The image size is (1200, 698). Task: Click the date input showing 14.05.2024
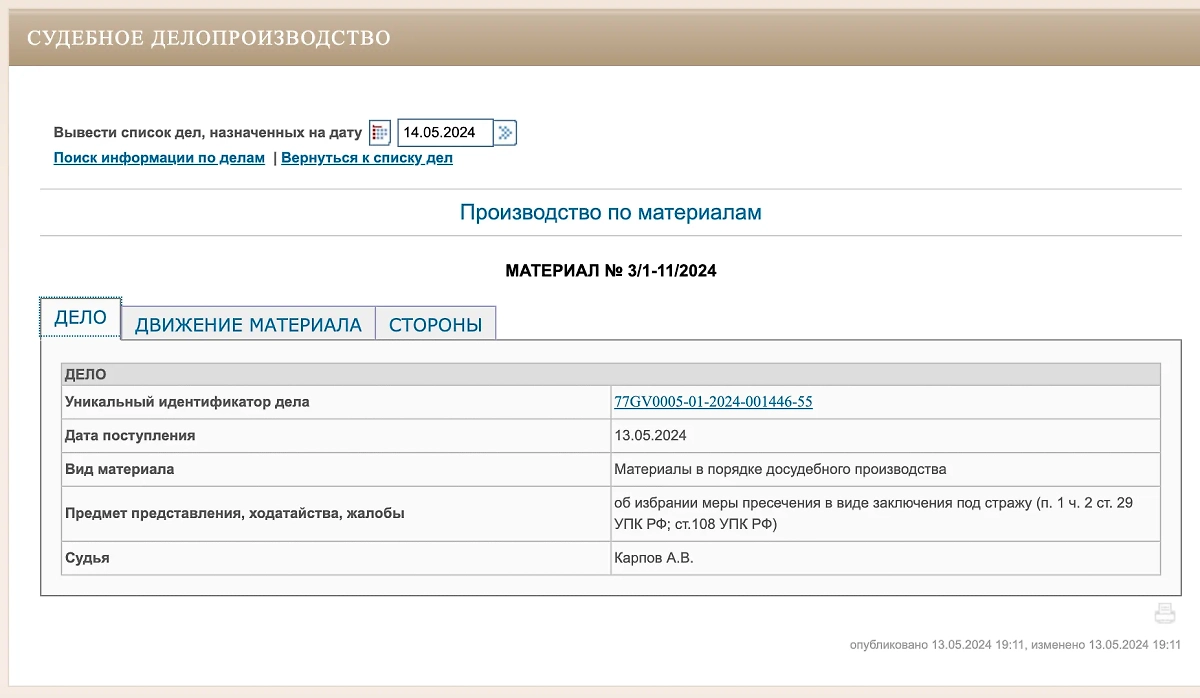446,132
